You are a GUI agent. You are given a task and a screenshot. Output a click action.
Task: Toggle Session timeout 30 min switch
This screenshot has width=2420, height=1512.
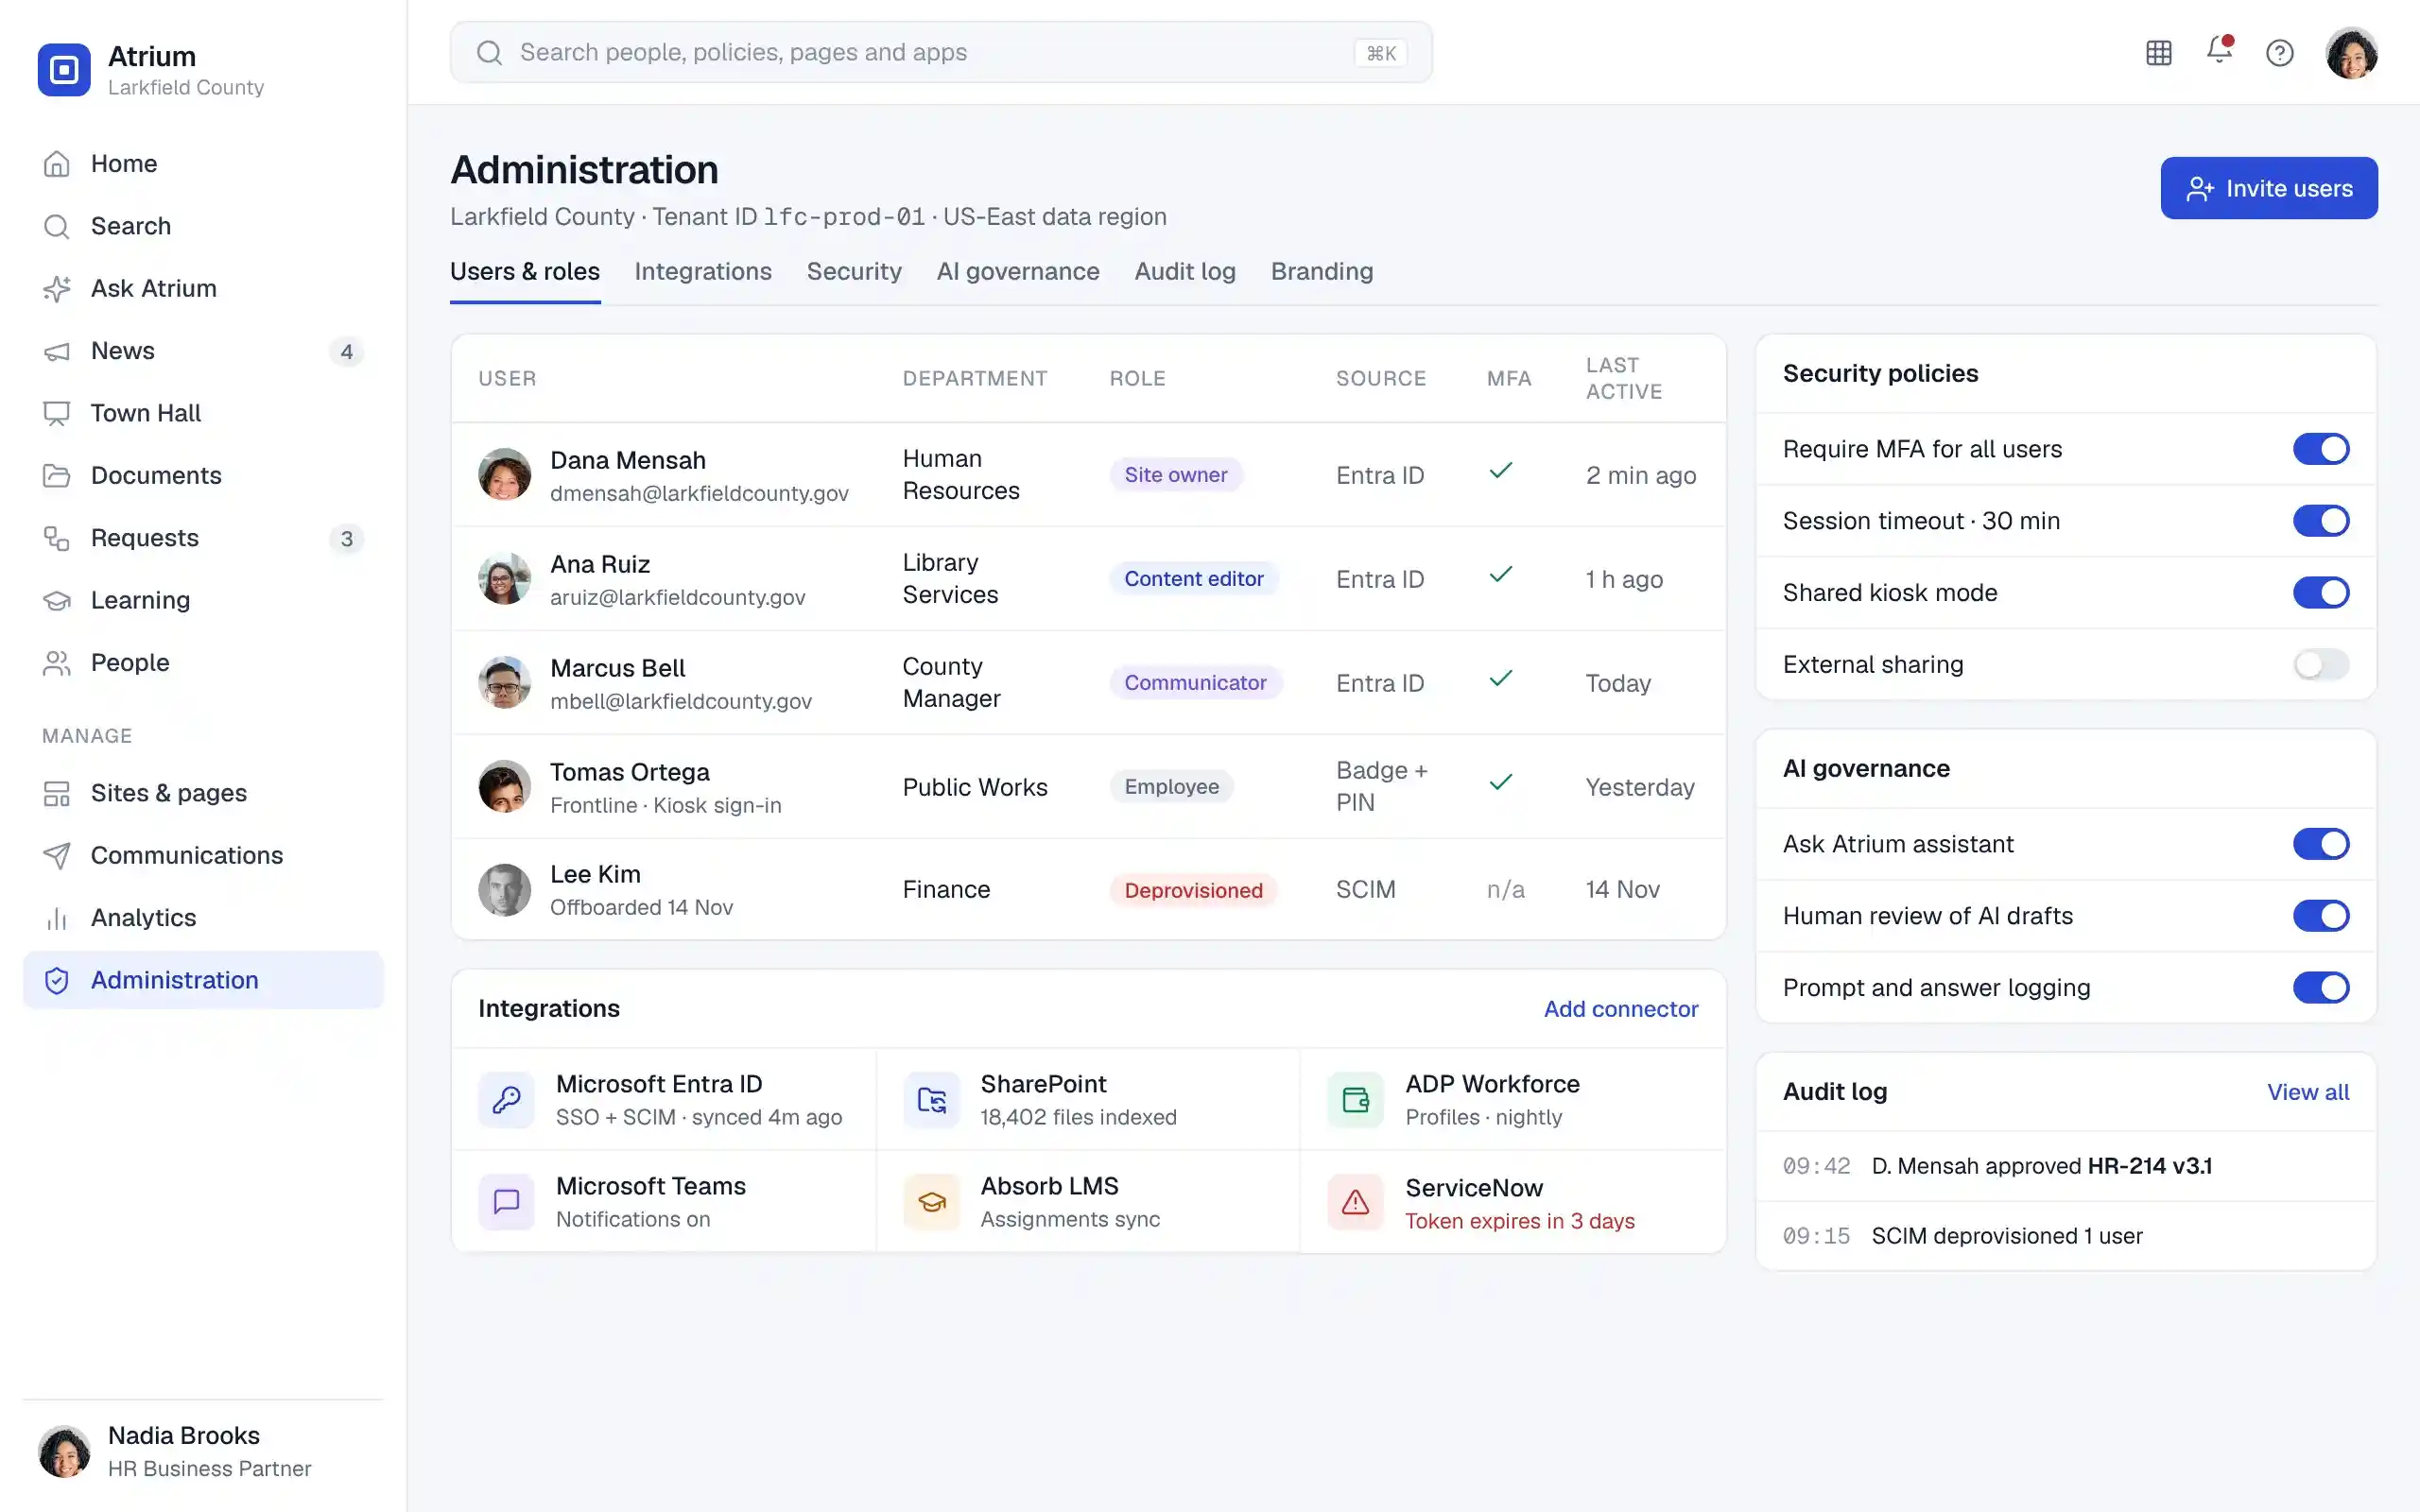point(2320,521)
